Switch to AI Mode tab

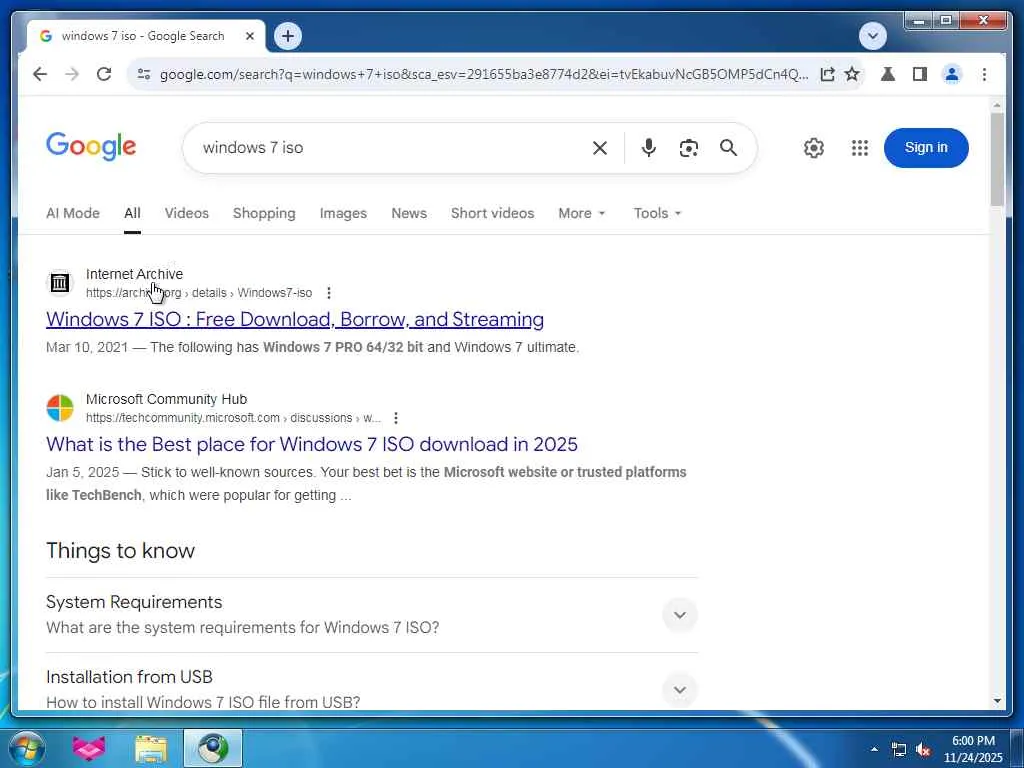72,213
